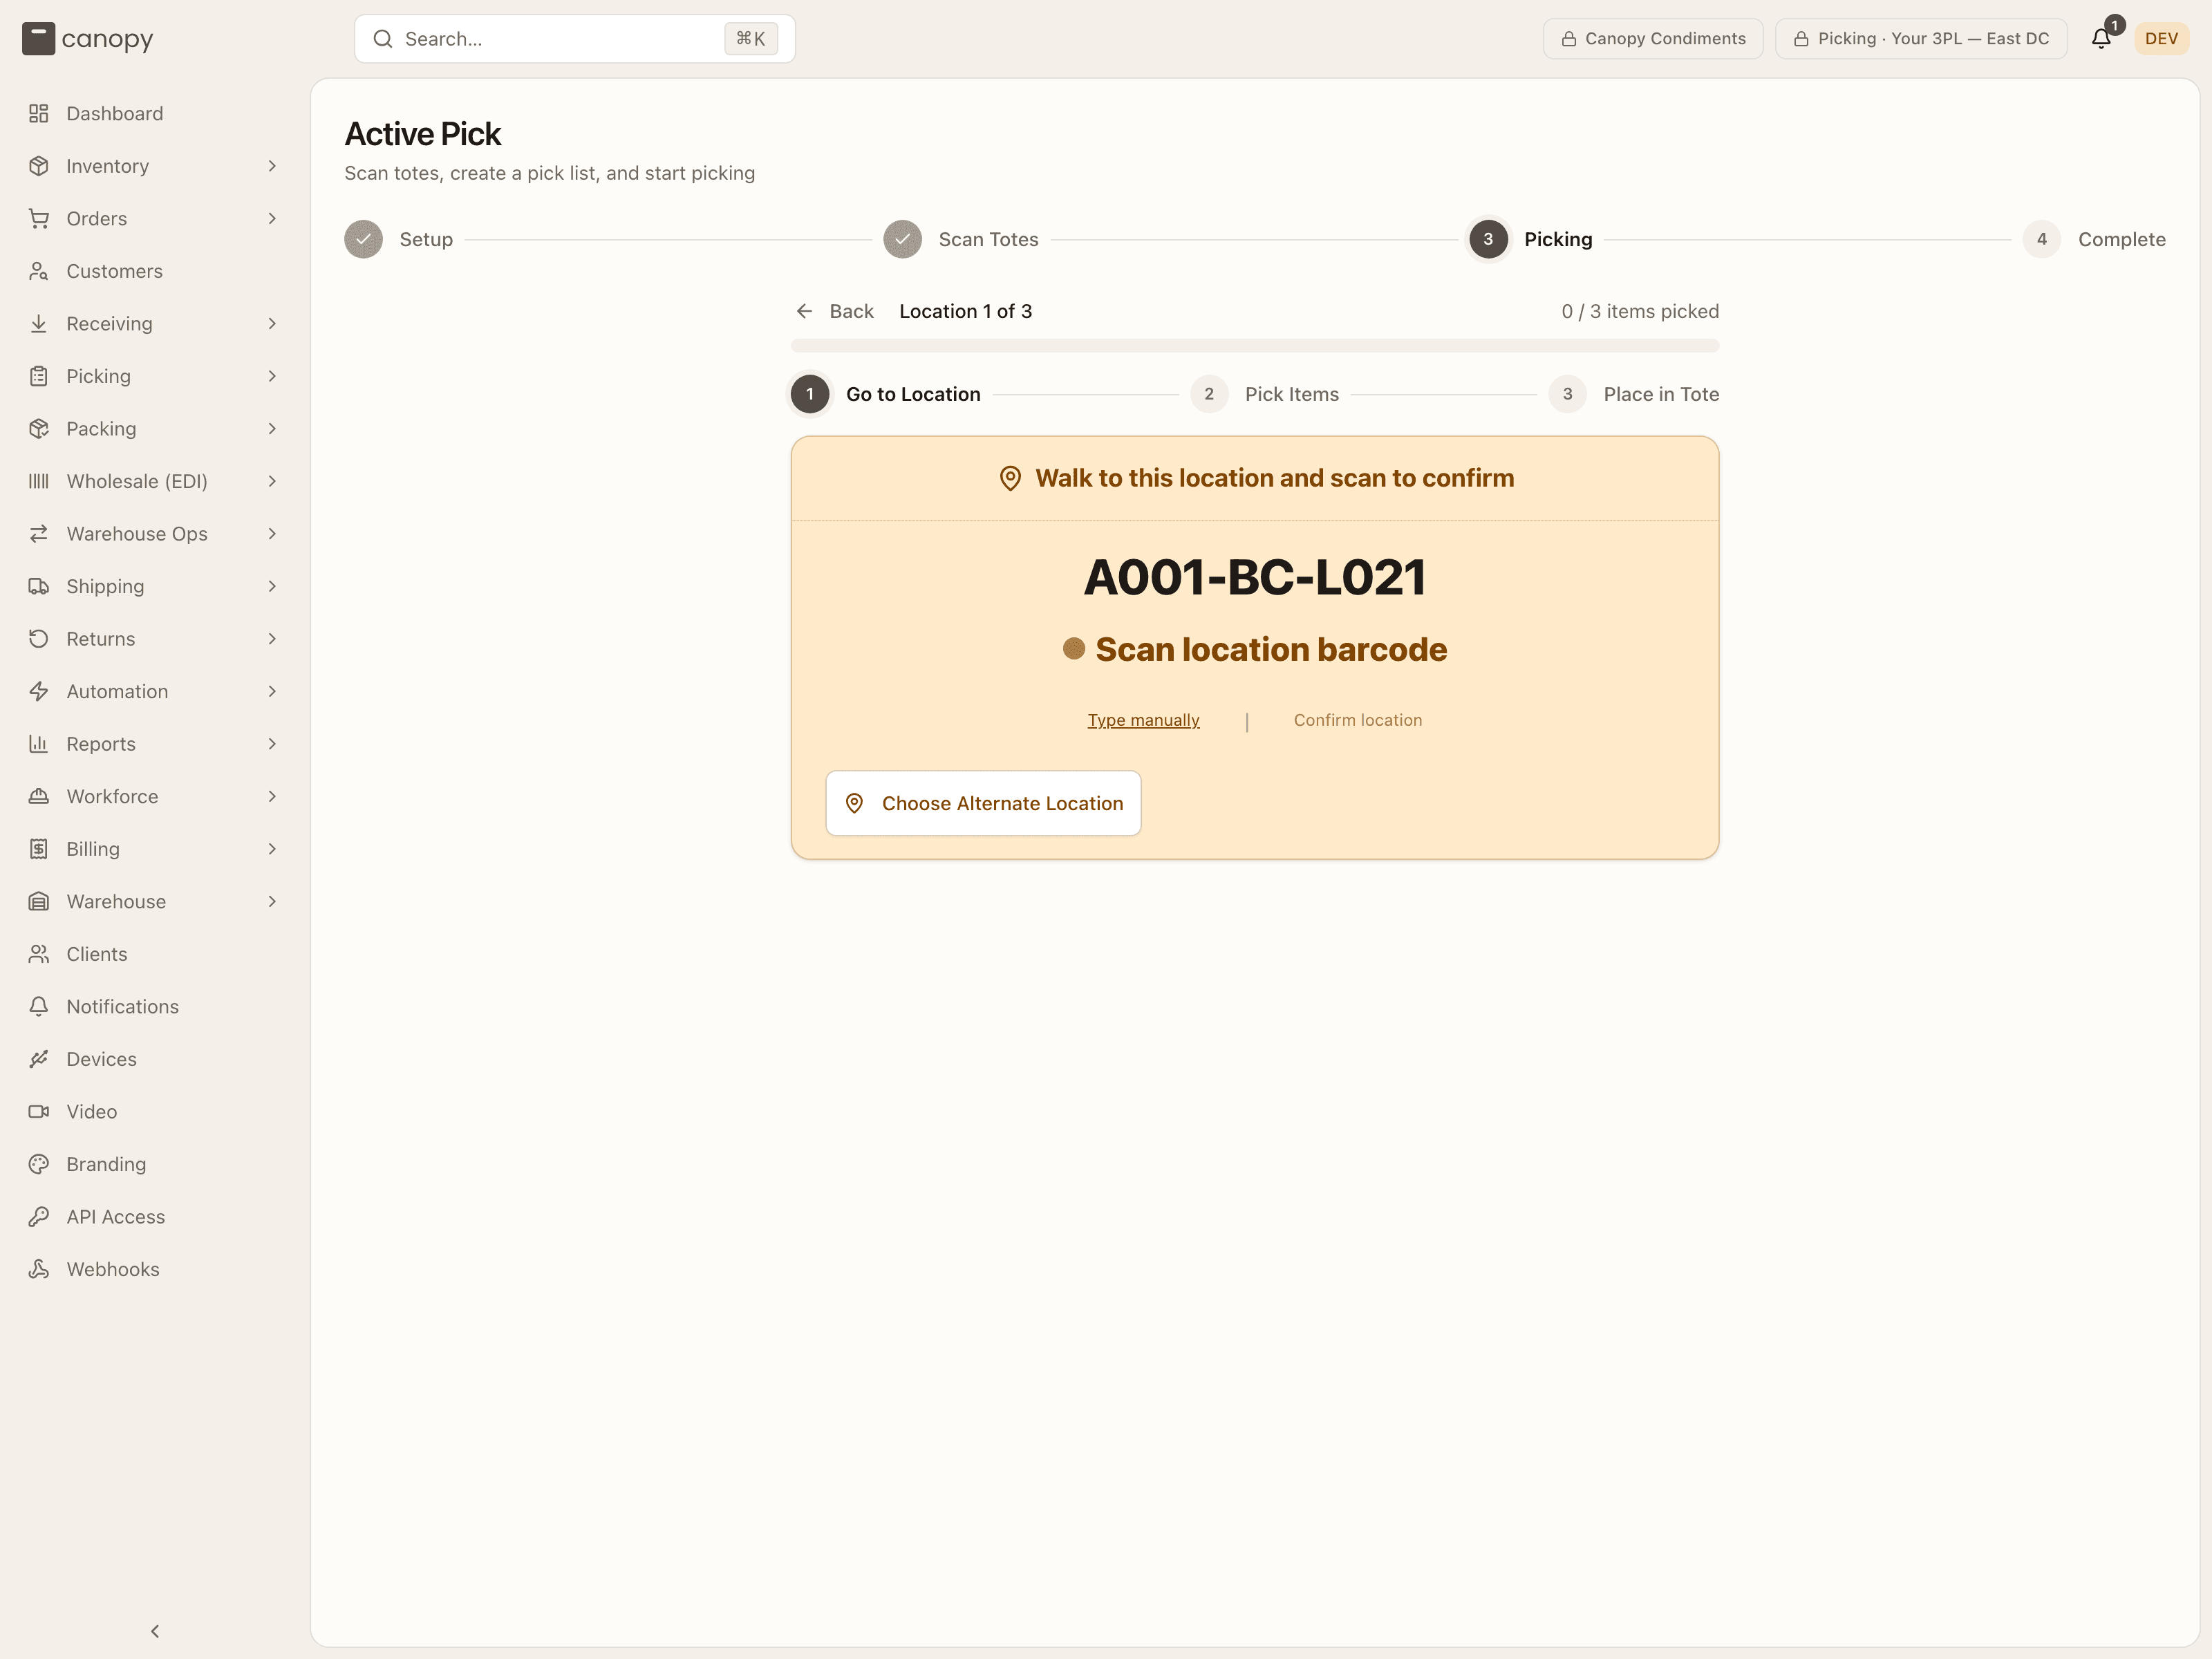Click the Workforce hard hat icon
Viewport: 2212px width, 1659px height.
coord(39,796)
